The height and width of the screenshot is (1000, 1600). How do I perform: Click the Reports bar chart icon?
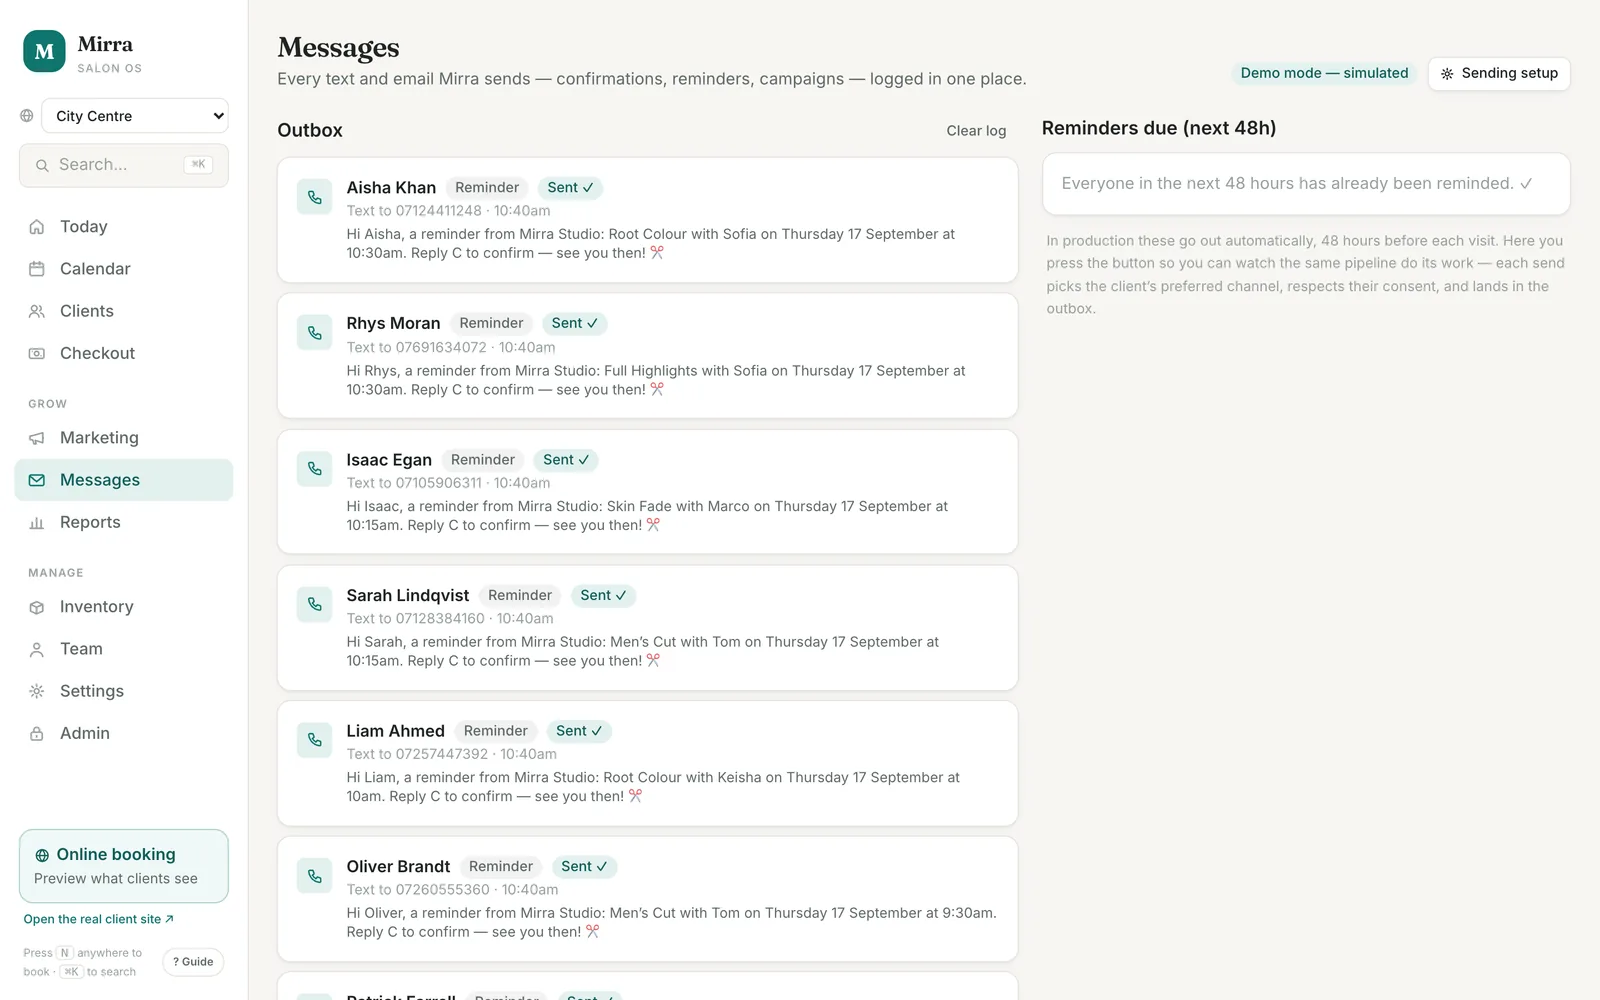[x=37, y=522]
